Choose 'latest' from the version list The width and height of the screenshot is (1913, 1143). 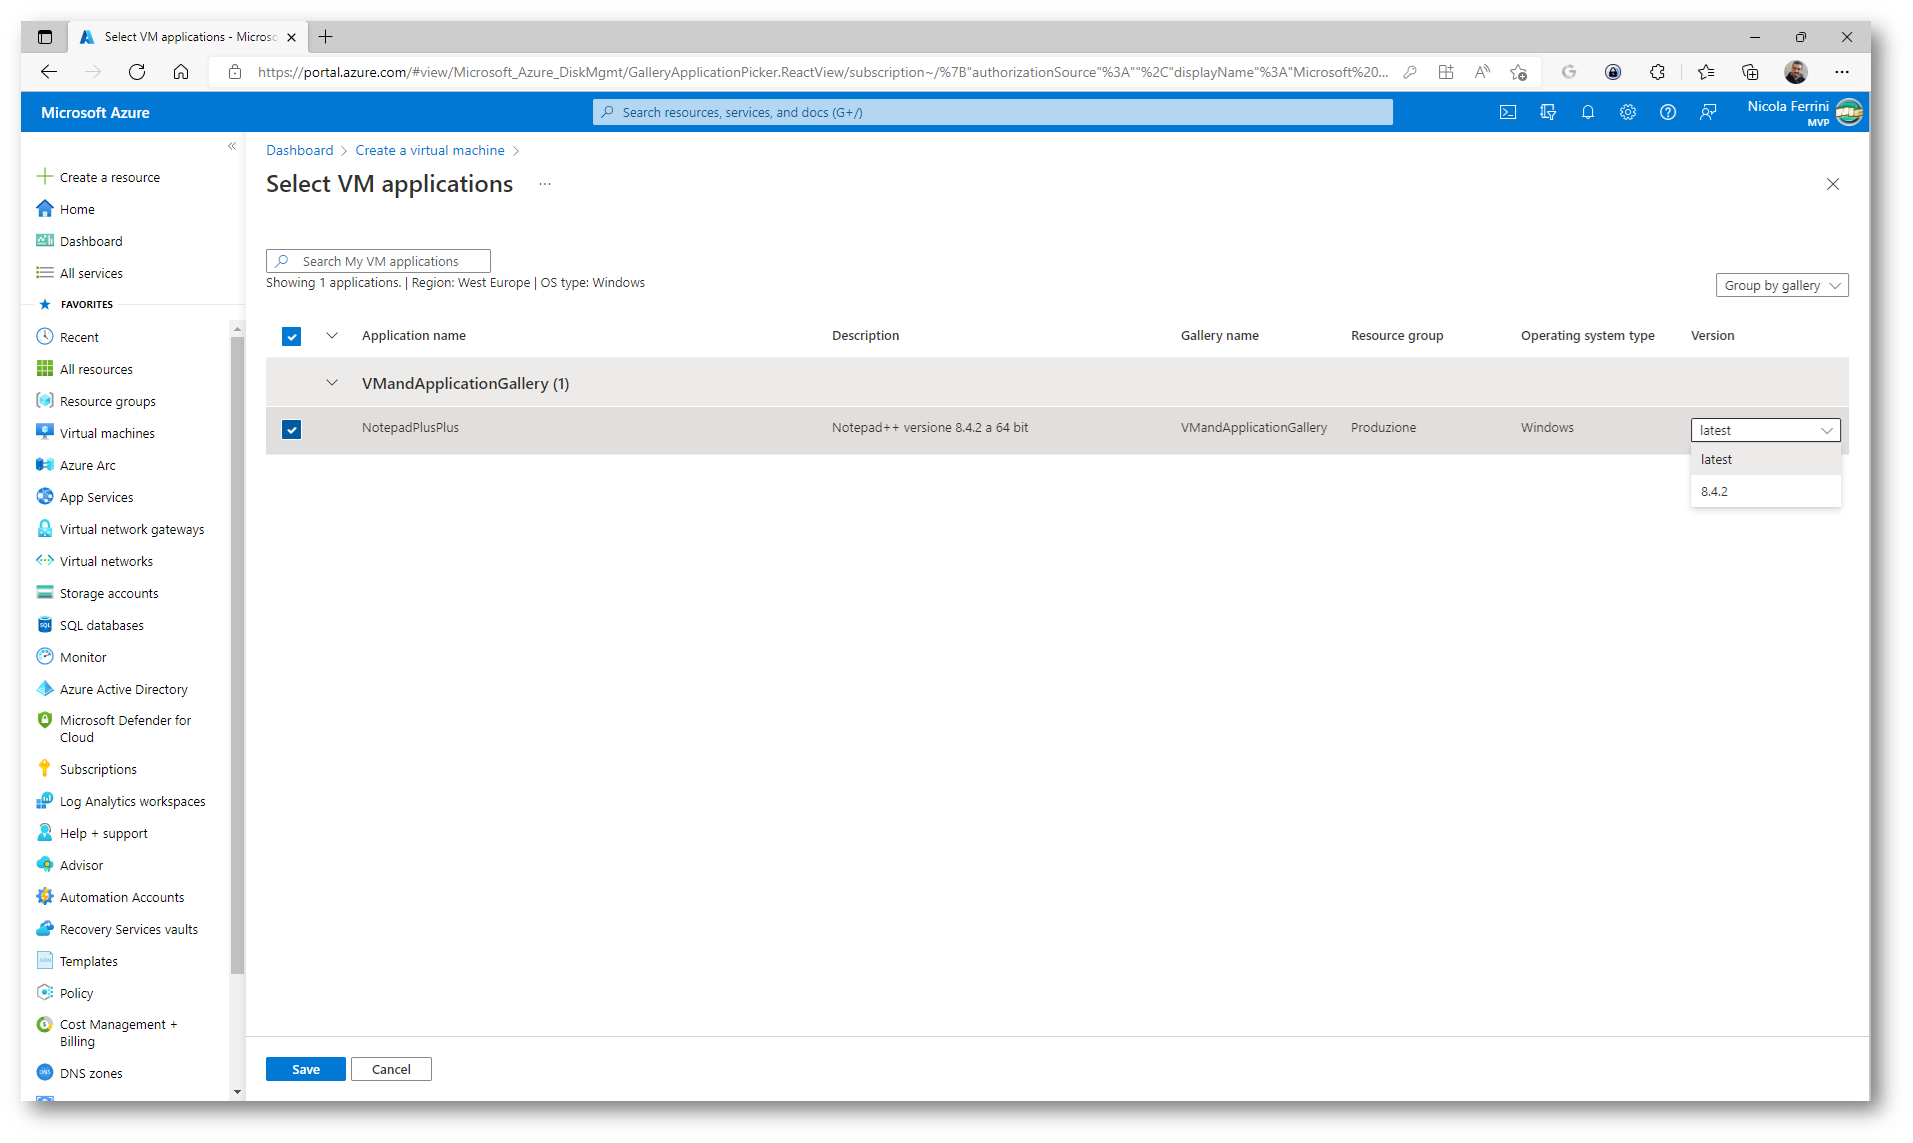[x=1765, y=459]
